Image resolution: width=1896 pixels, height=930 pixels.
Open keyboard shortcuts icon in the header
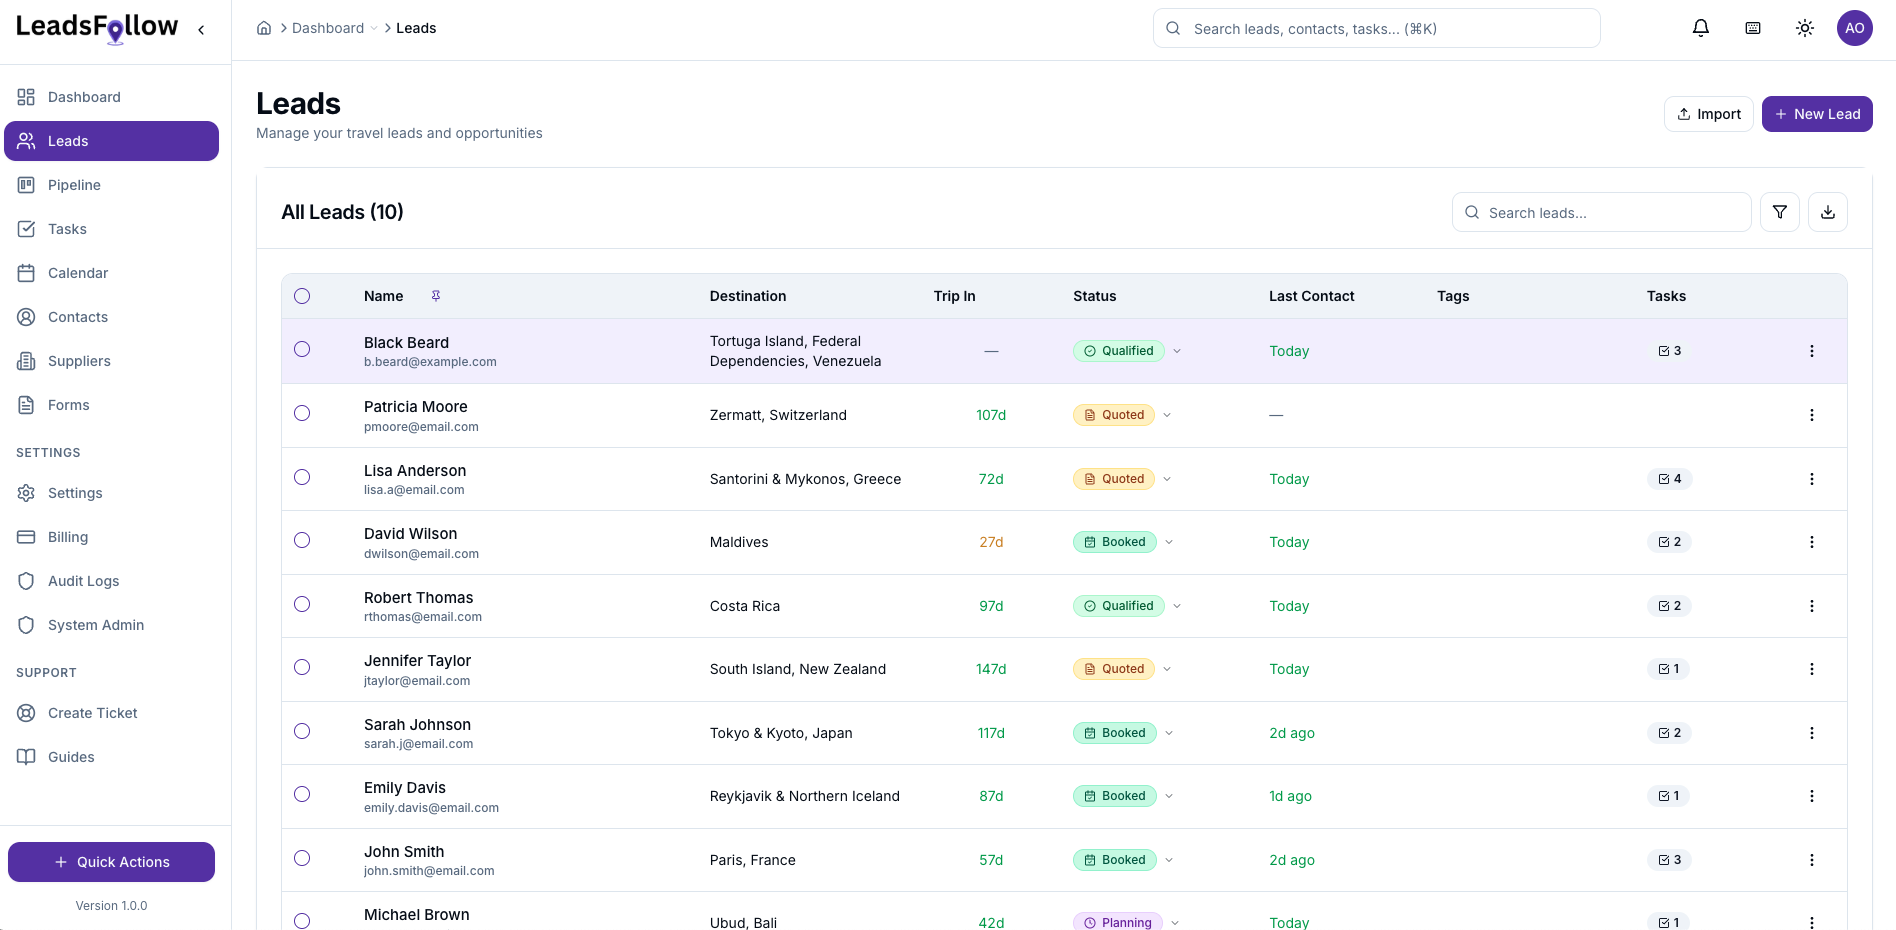[x=1752, y=27]
